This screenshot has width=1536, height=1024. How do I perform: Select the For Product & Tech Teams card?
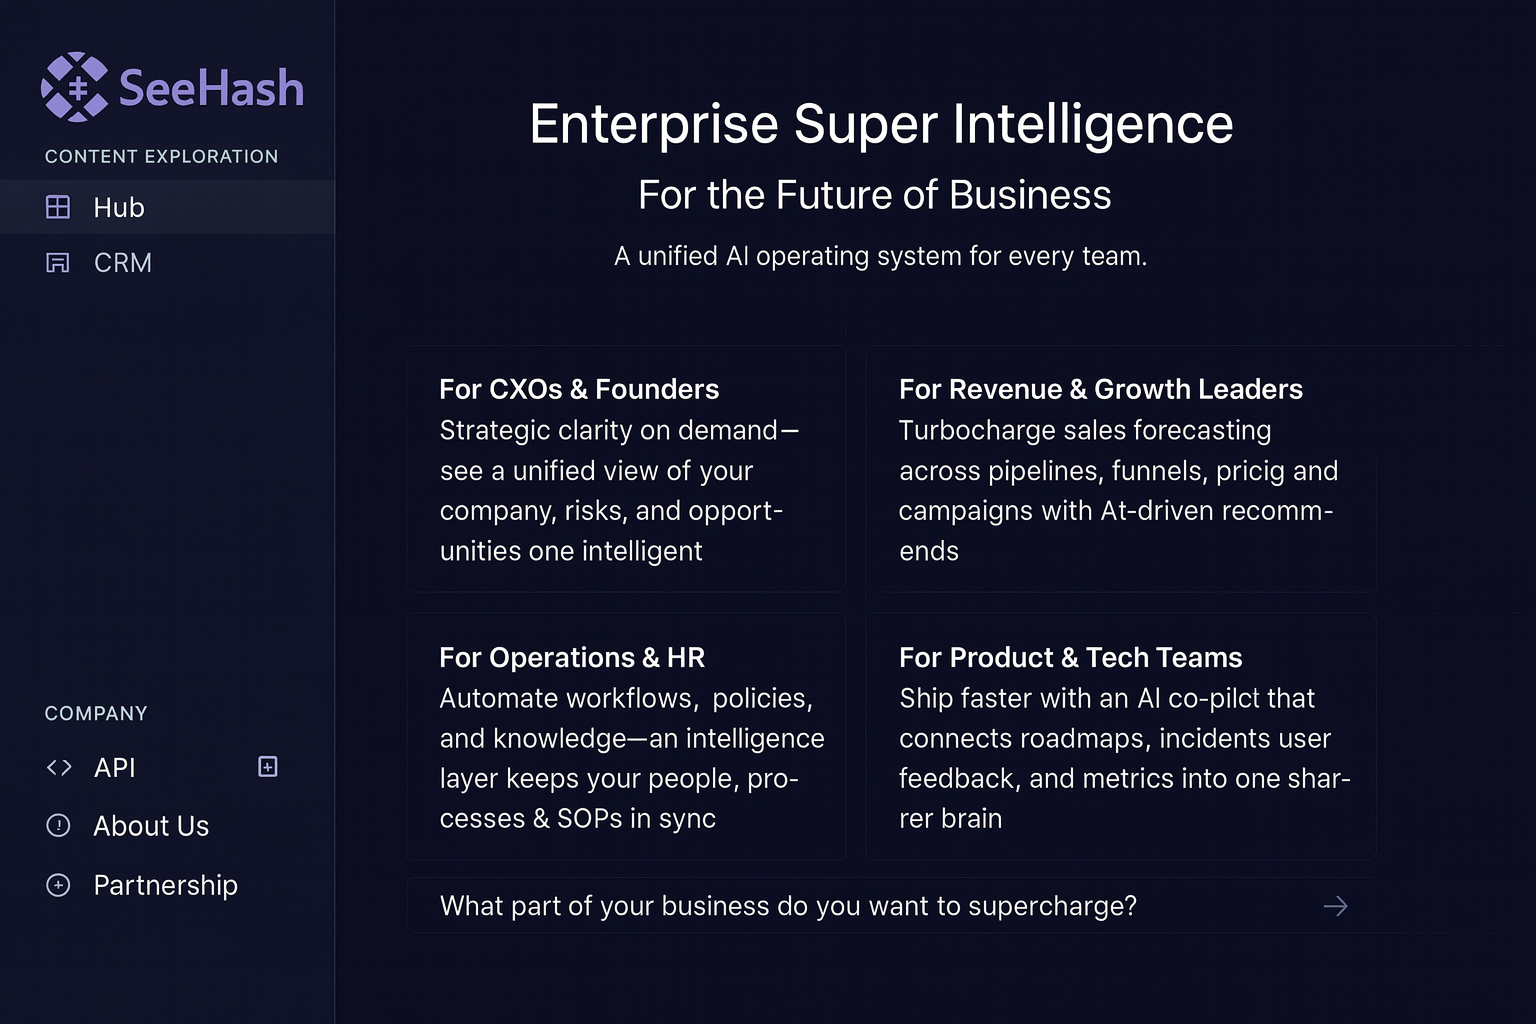click(1120, 737)
